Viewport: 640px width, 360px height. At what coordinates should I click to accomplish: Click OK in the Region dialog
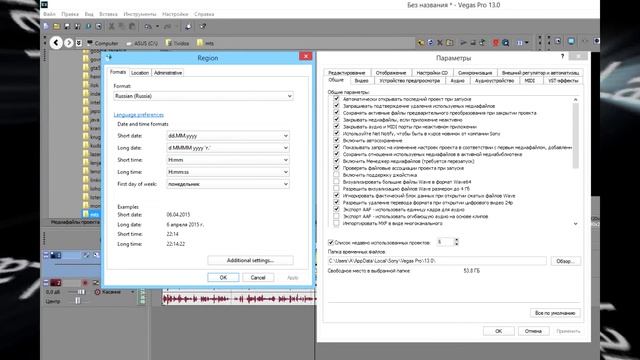[x=223, y=278]
